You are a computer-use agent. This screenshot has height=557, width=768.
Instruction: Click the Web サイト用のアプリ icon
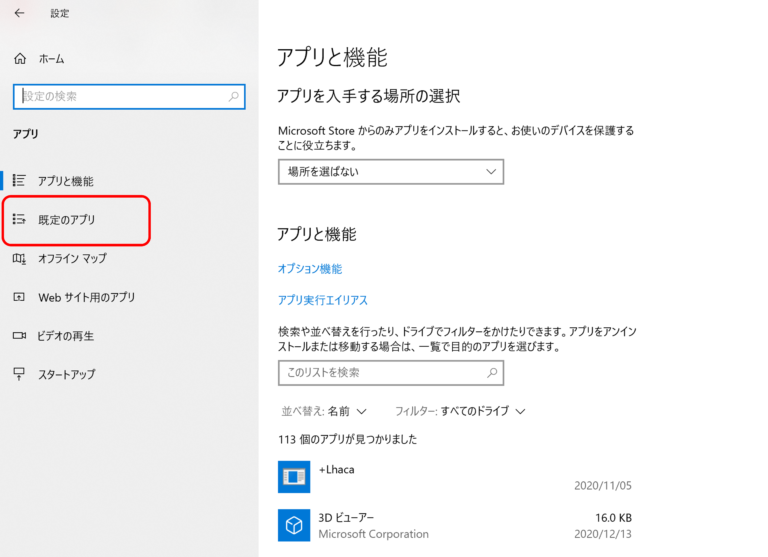coord(19,297)
